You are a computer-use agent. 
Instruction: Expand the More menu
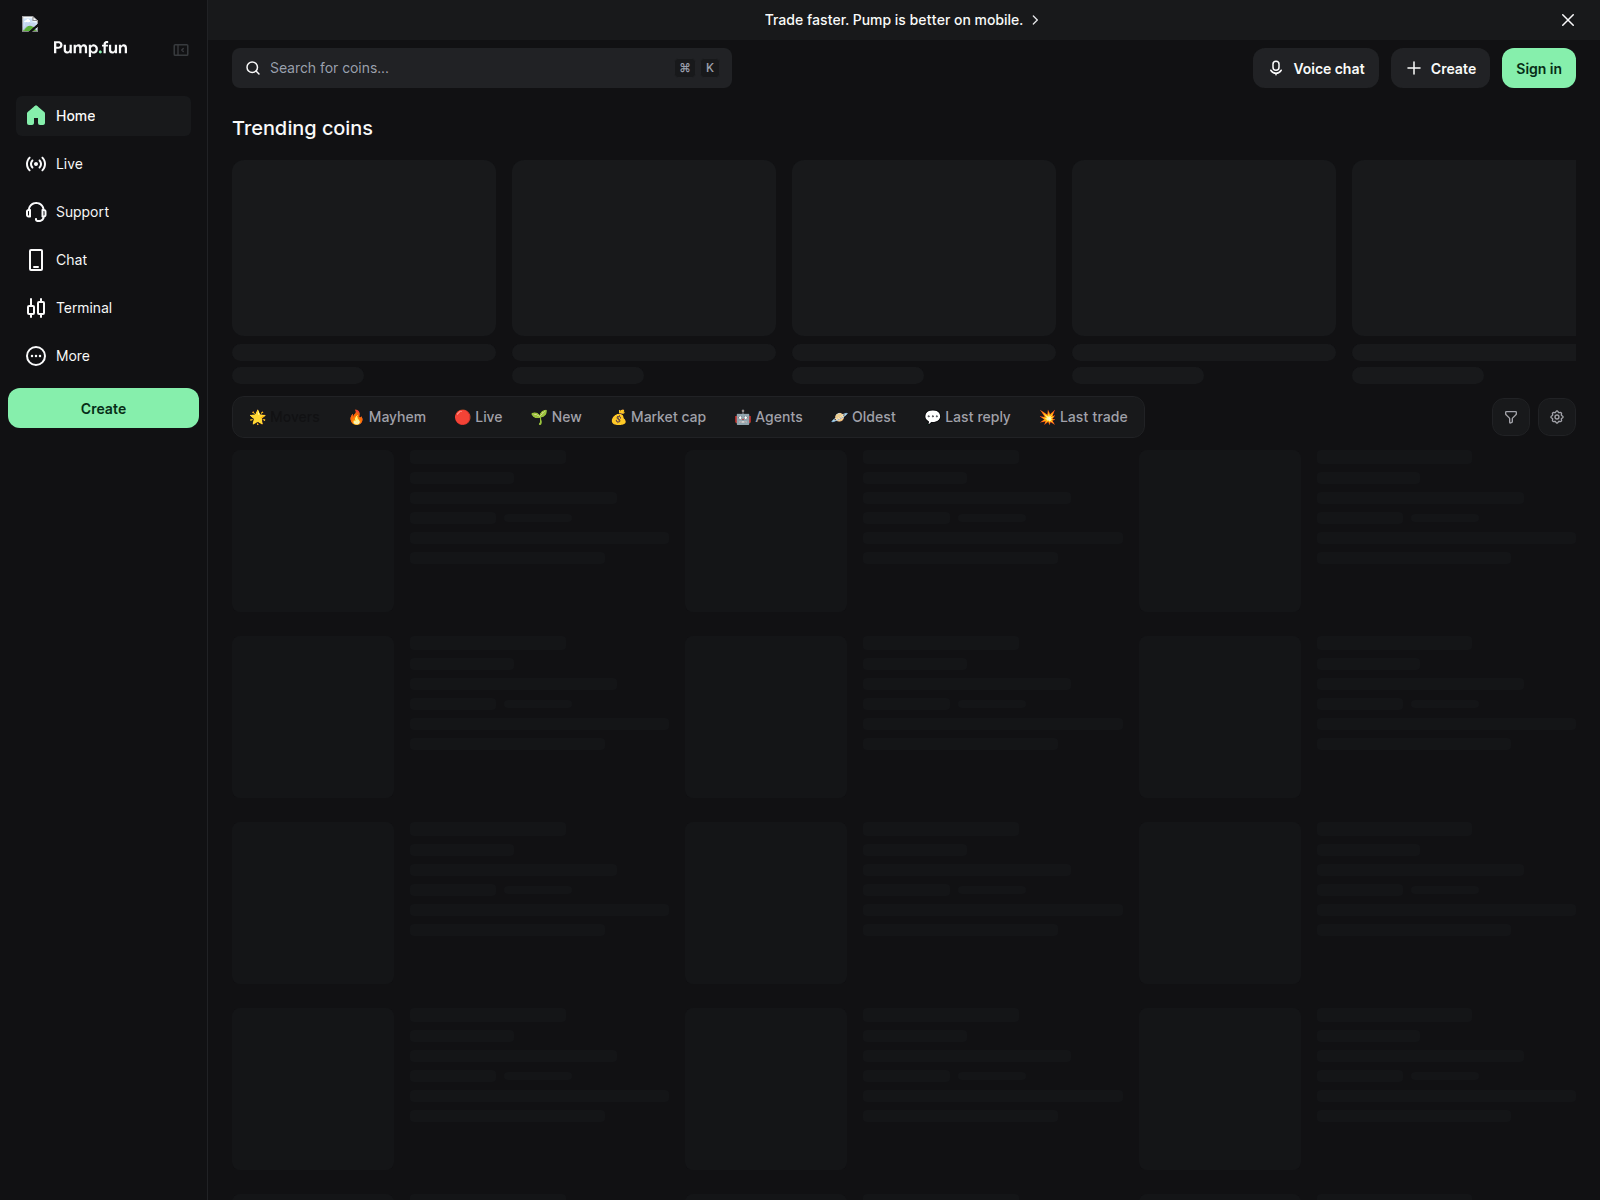[x=72, y=356]
